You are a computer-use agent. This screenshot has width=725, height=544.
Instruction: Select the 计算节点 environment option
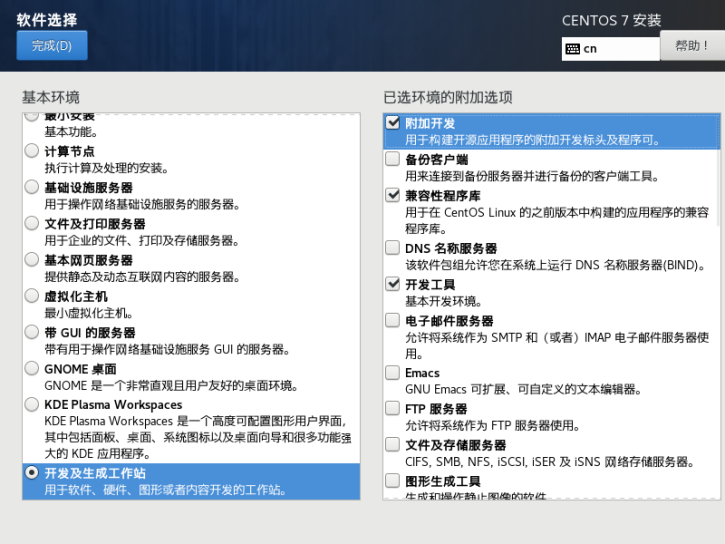(31, 151)
